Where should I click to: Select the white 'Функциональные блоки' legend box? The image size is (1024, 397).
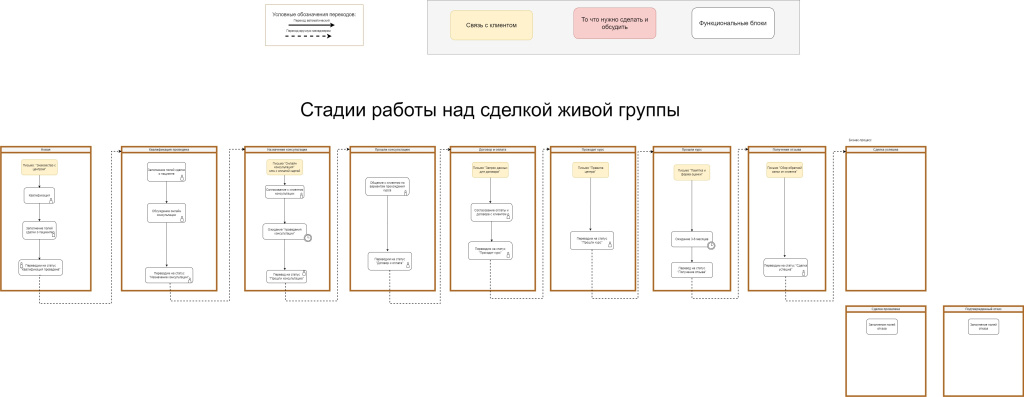coord(733,24)
